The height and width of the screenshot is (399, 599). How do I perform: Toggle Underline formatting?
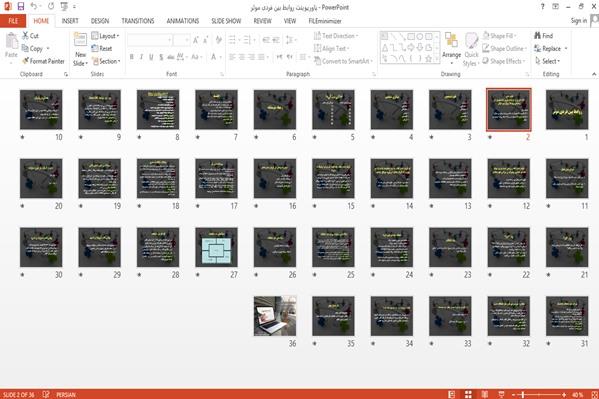pyautogui.click(x=151, y=57)
